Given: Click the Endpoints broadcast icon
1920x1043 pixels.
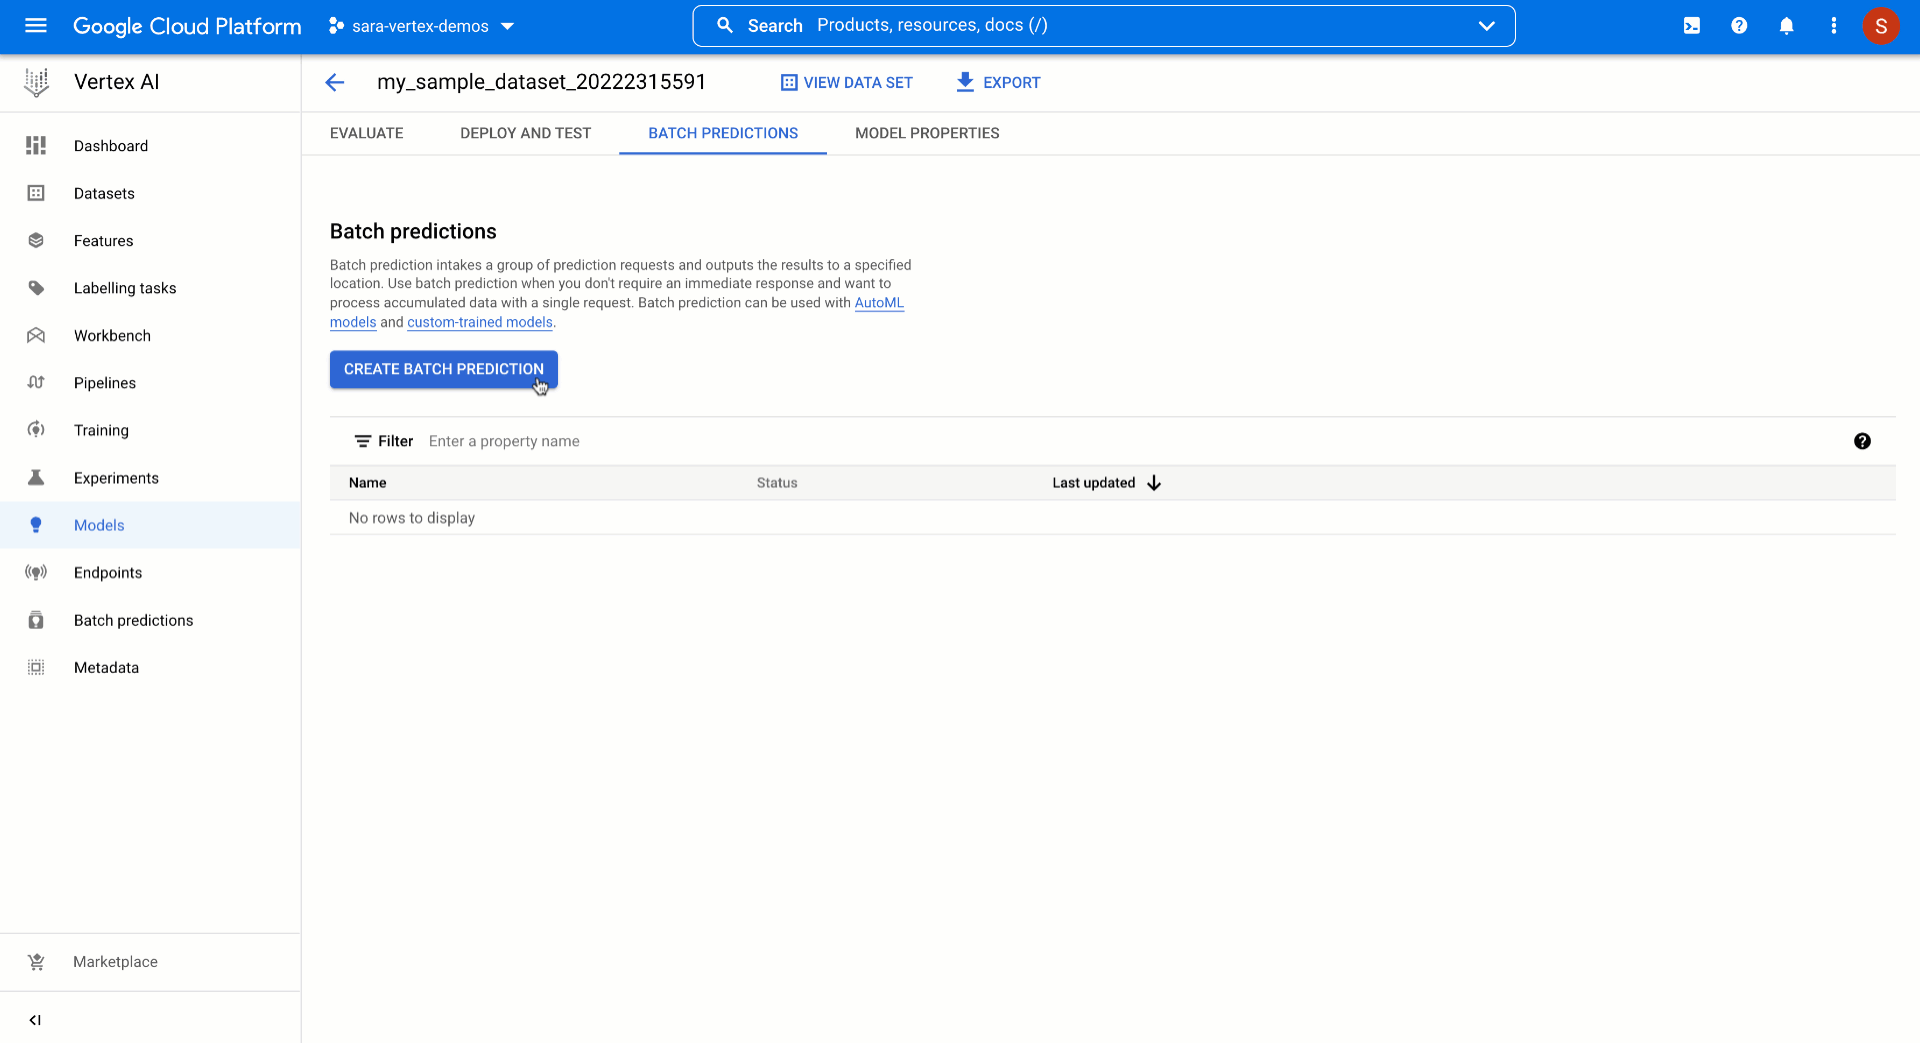Looking at the screenshot, I should (36, 573).
